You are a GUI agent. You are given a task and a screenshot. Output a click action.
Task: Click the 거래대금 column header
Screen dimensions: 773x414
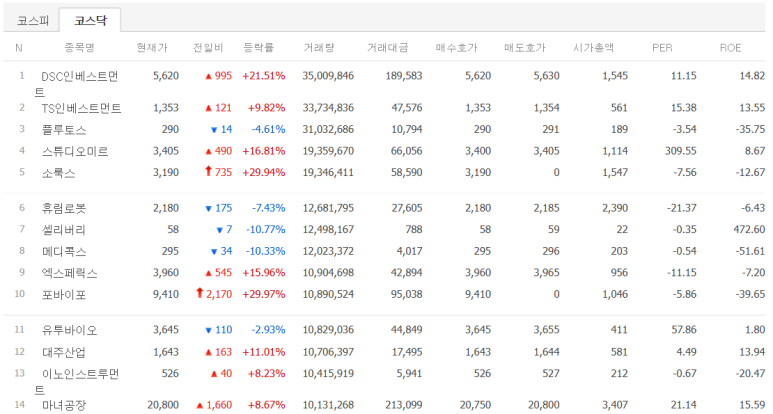387,48
